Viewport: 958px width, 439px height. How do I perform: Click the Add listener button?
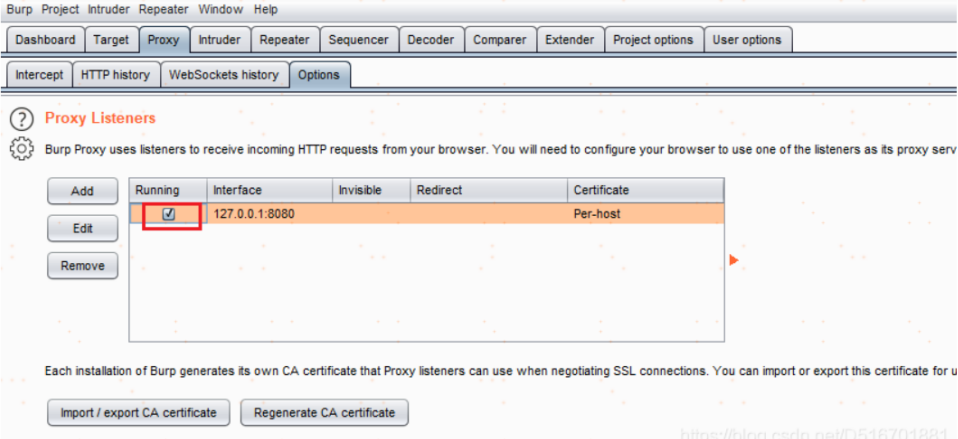click(82, 192)
